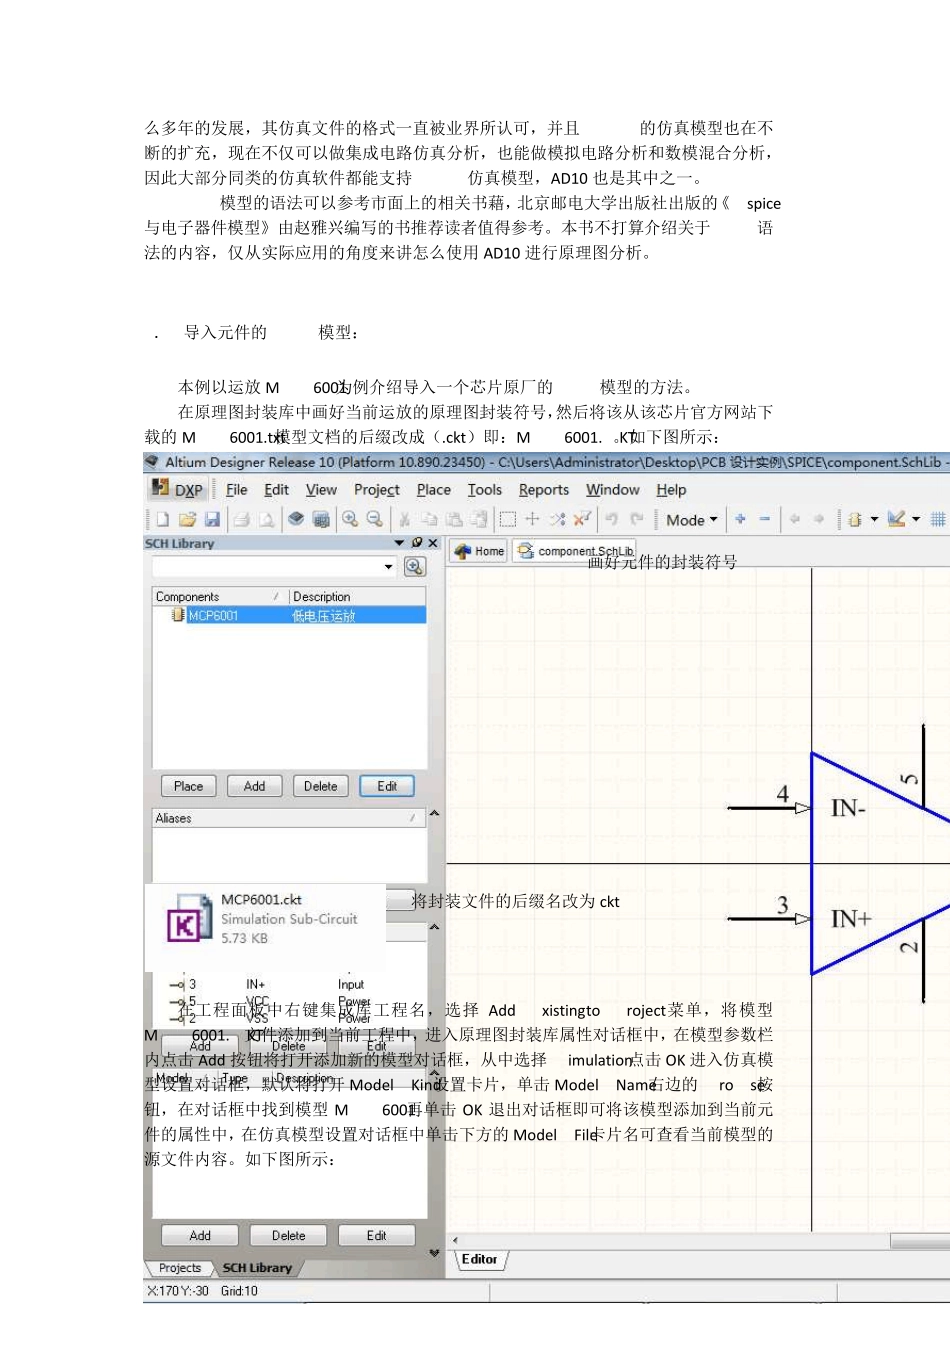Screen dimensions: 950x1345
Task: Cut the selected objects
Action: click(x=405, y=519)
